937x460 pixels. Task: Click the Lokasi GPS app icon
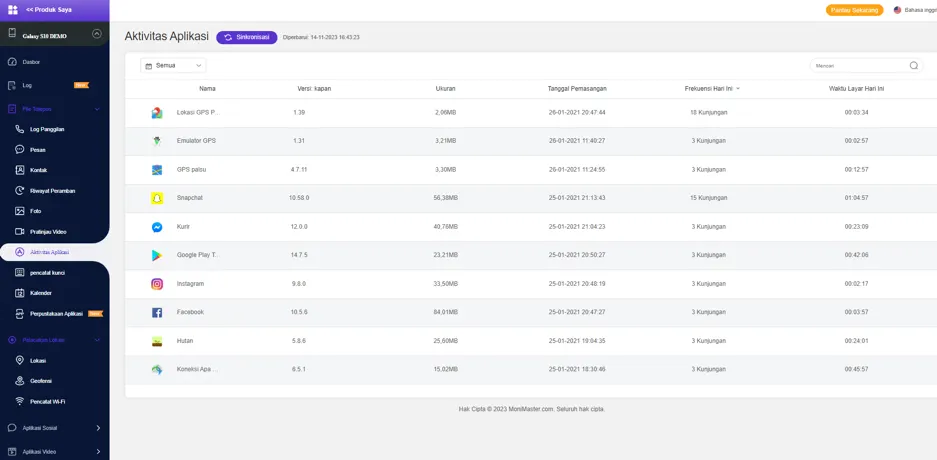pos(157,113)
